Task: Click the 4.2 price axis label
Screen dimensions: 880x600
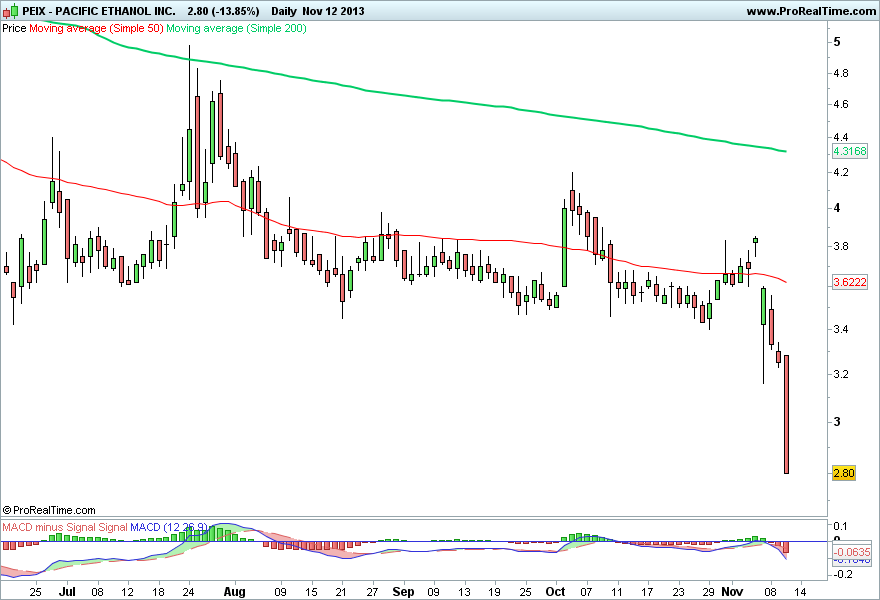Action: click(x=841, y=172)
